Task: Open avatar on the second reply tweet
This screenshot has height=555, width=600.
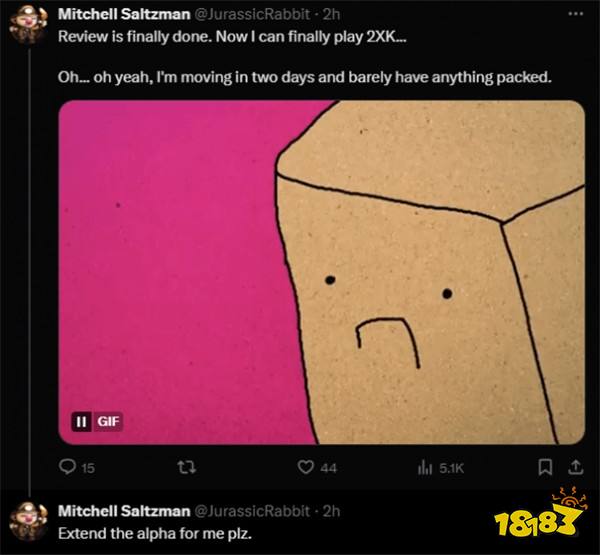Action: 28,522
